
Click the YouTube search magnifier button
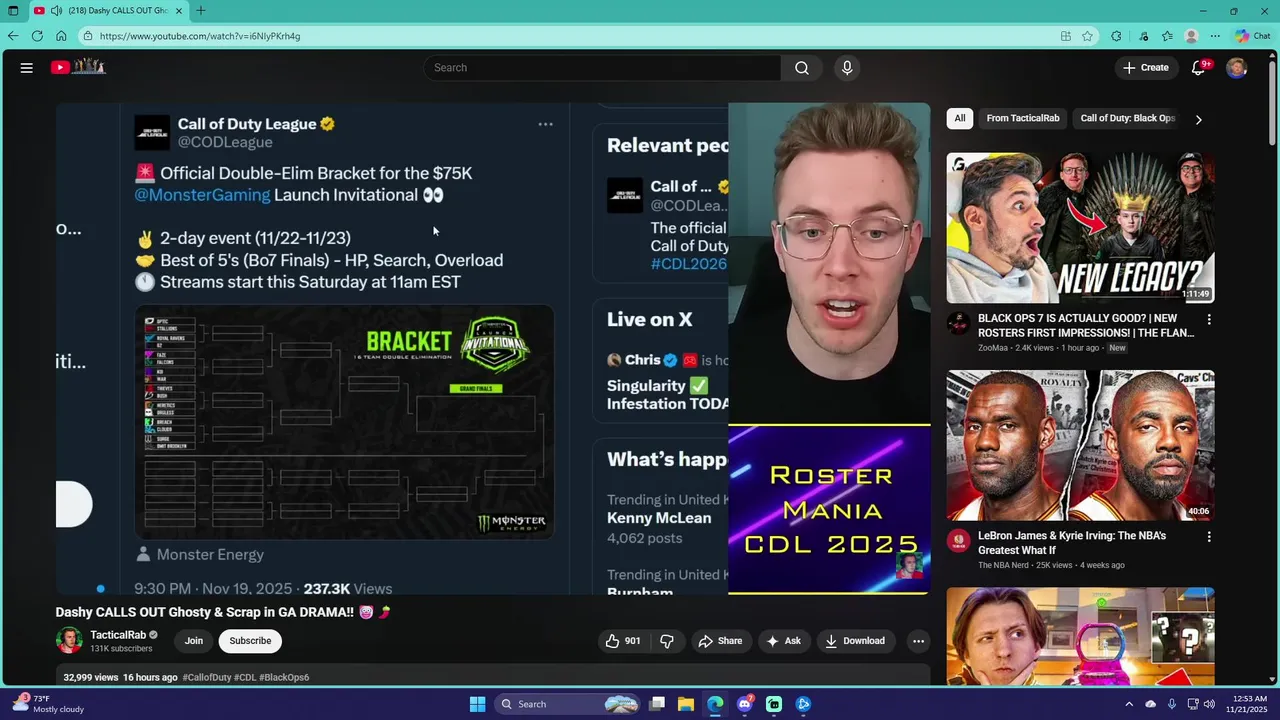click(x=802, y=68)
